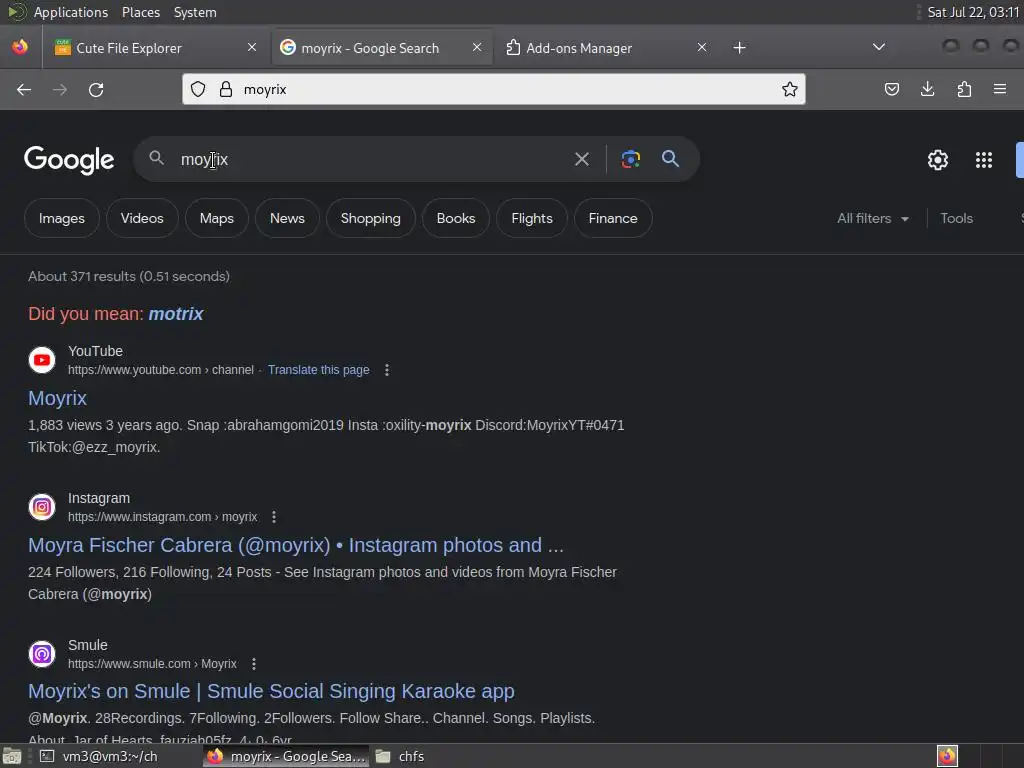Go back to the previous page

point(24,89)
